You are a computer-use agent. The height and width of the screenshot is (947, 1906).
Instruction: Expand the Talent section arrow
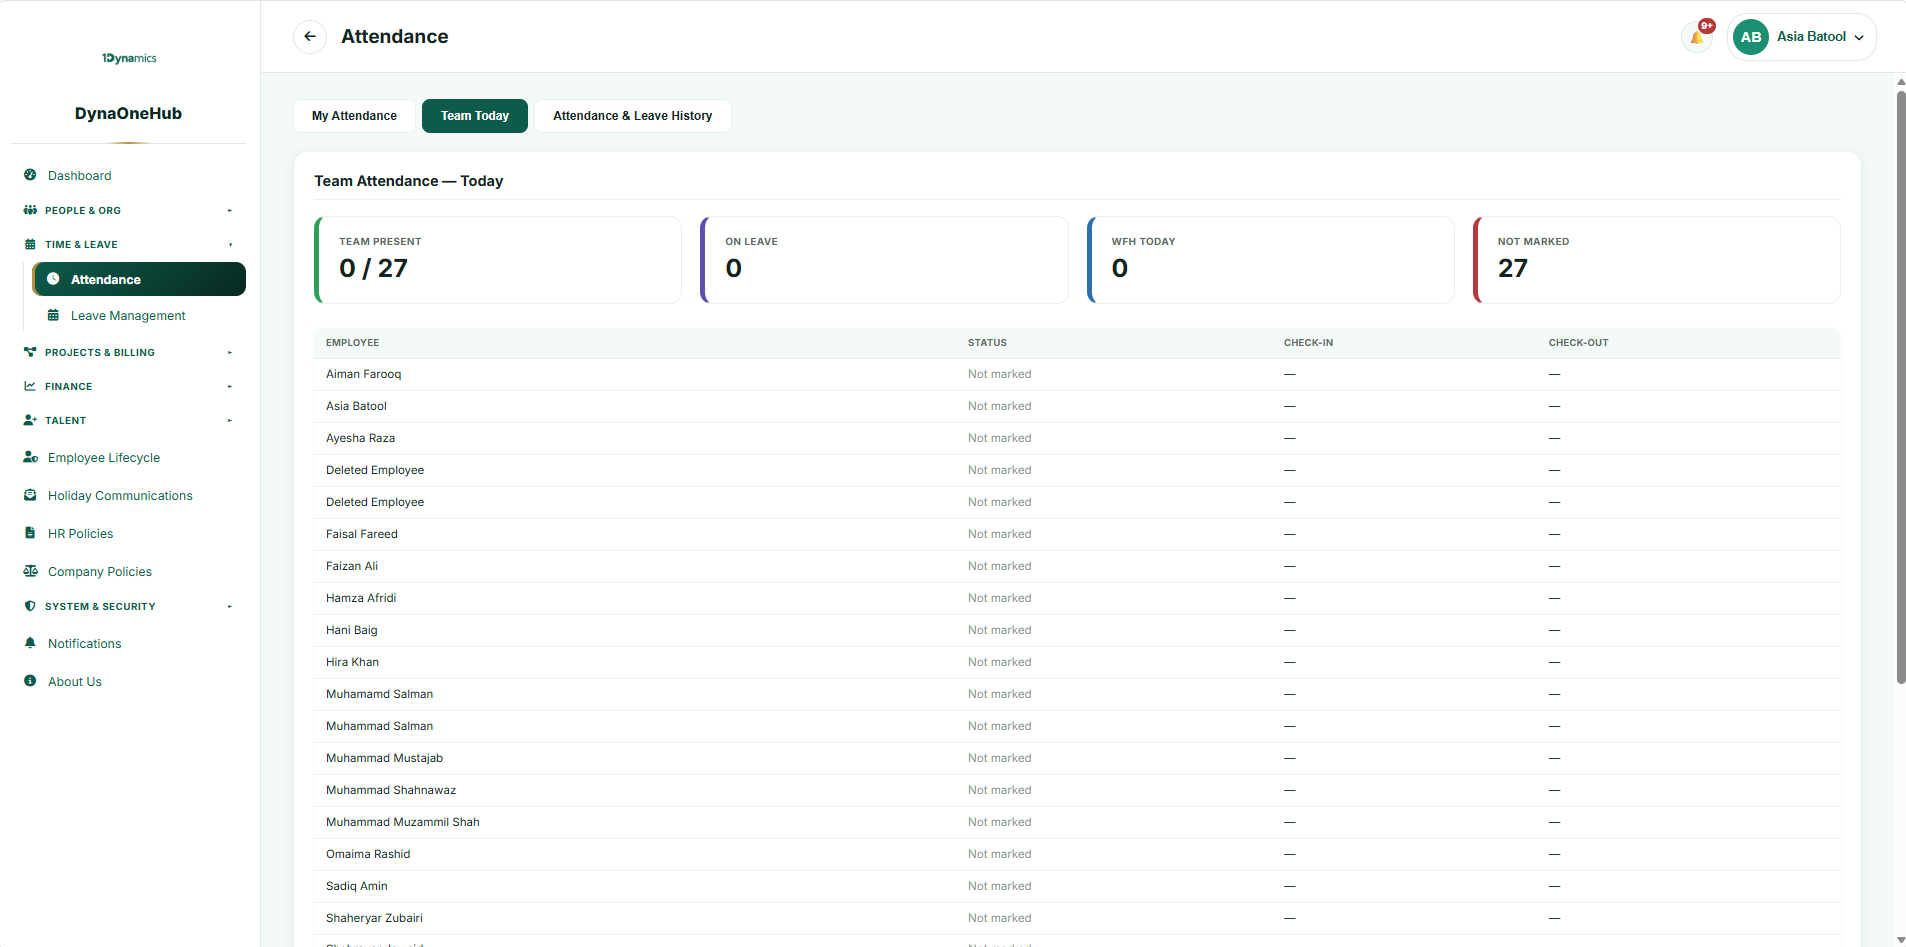pyautogui.click(x=230, y=420)
